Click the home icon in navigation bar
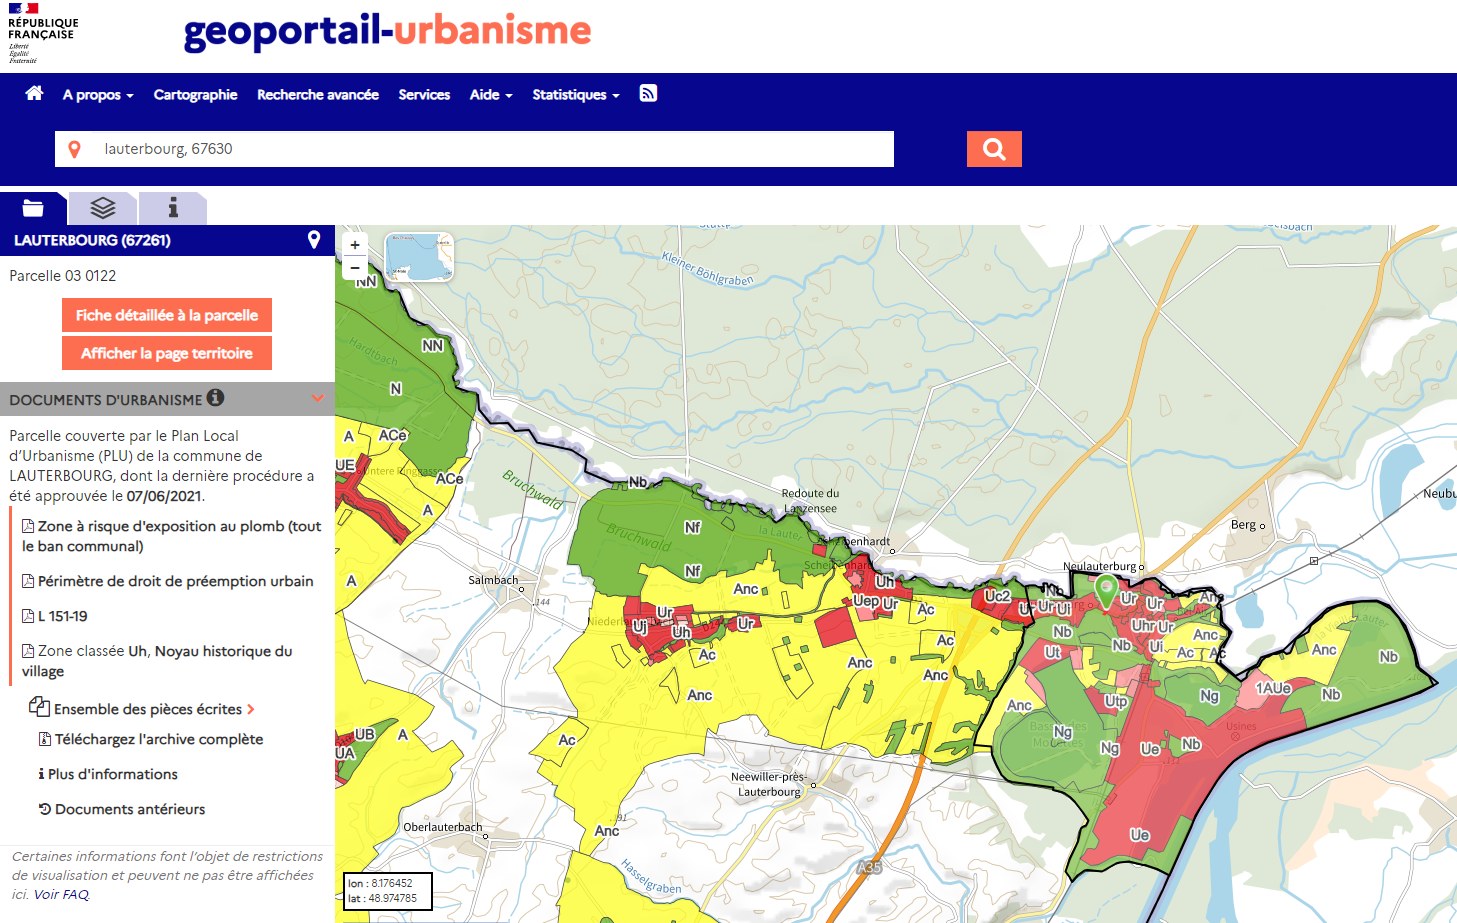 (34, 94)
